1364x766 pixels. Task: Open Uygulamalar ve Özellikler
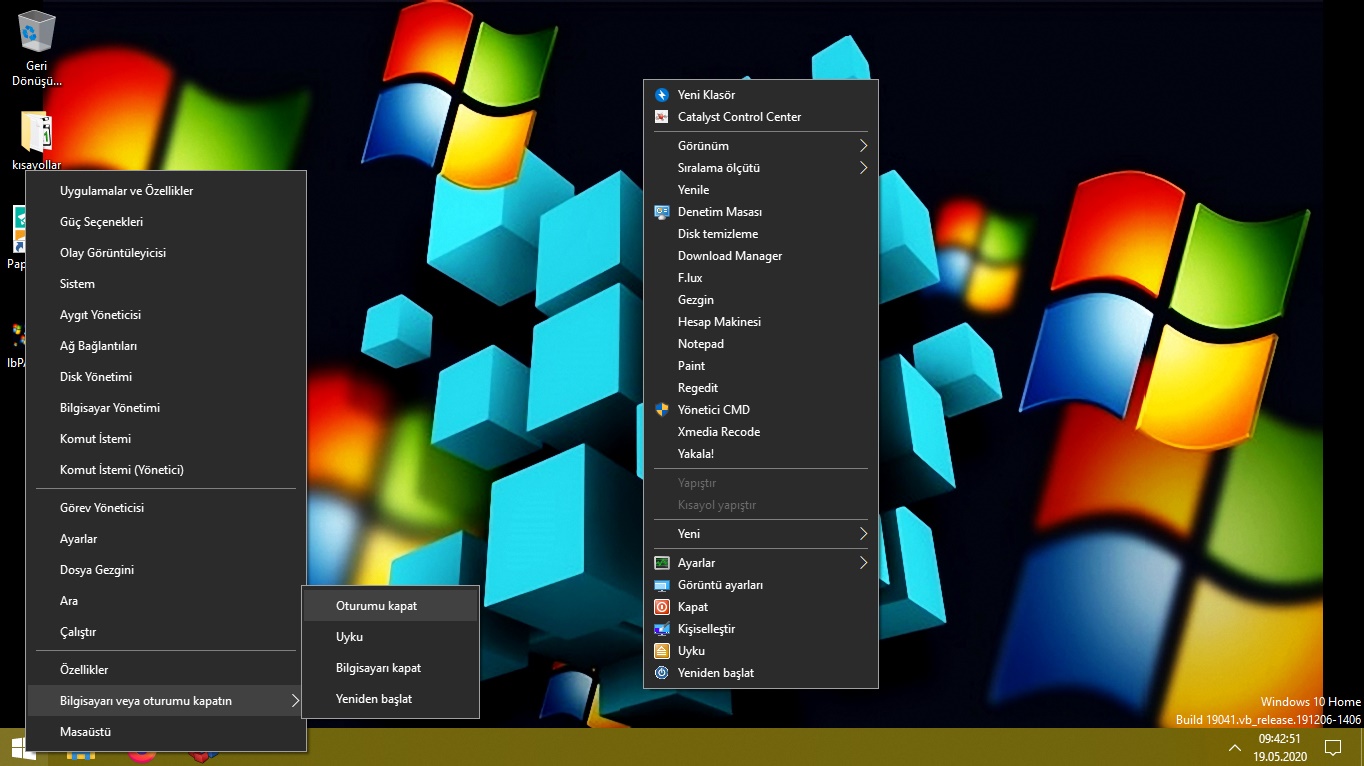pos(166,191)
